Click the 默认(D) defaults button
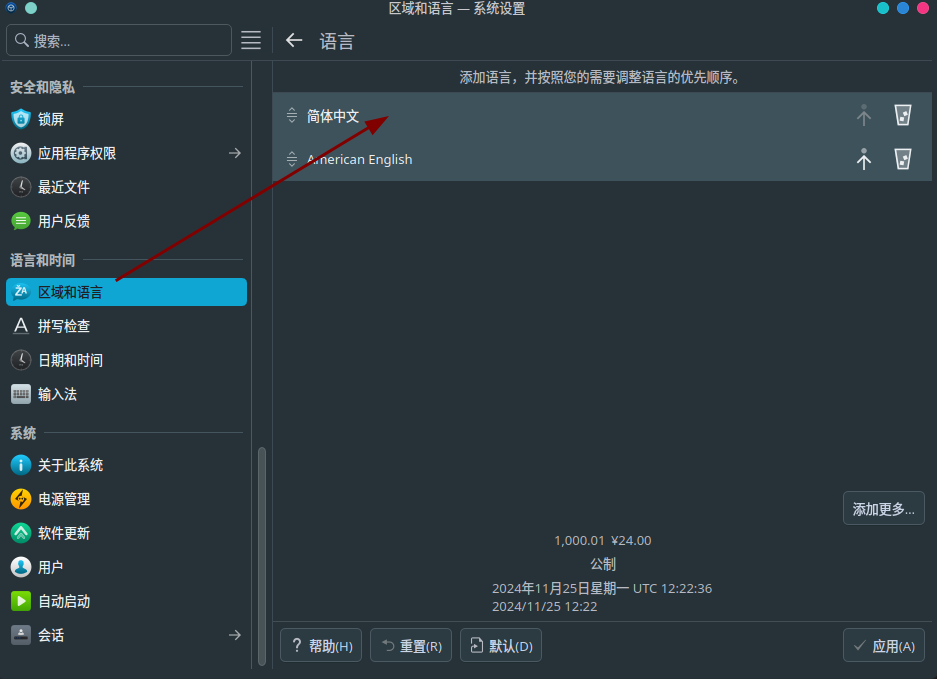The width and height of the screenshot is (937, 679). point(501,646)
